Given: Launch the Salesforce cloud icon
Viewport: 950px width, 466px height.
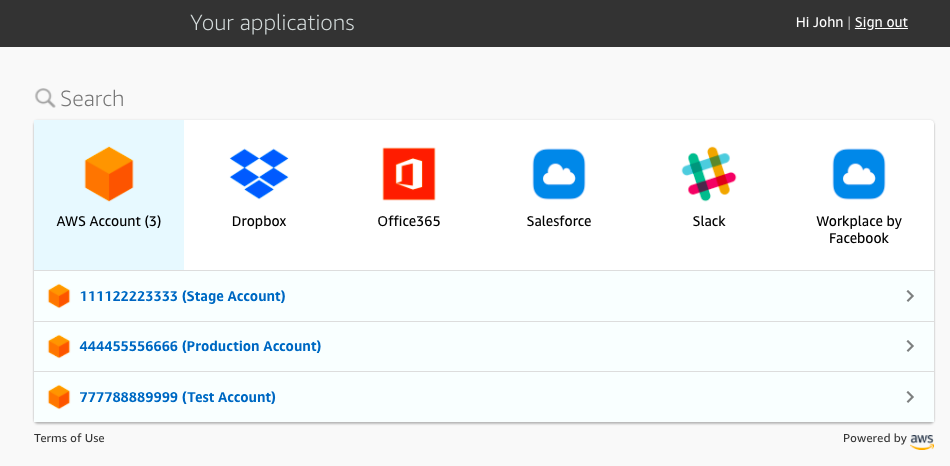Looking at the screenshot, I should [x=559, y=174].
